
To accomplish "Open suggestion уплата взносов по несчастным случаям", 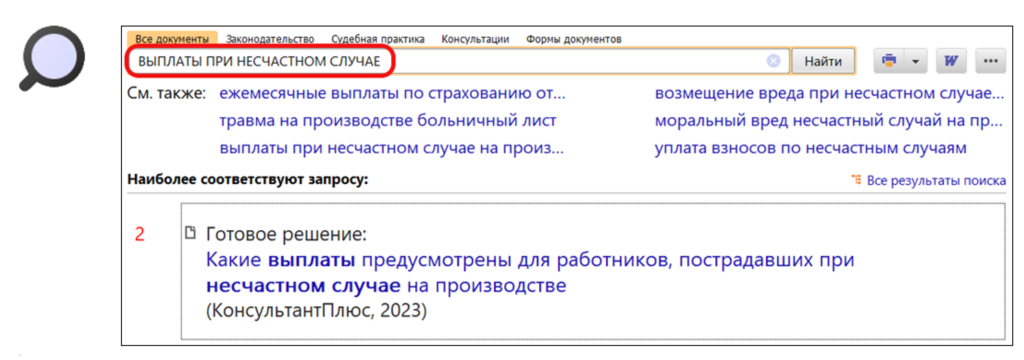I will (810, 148).
